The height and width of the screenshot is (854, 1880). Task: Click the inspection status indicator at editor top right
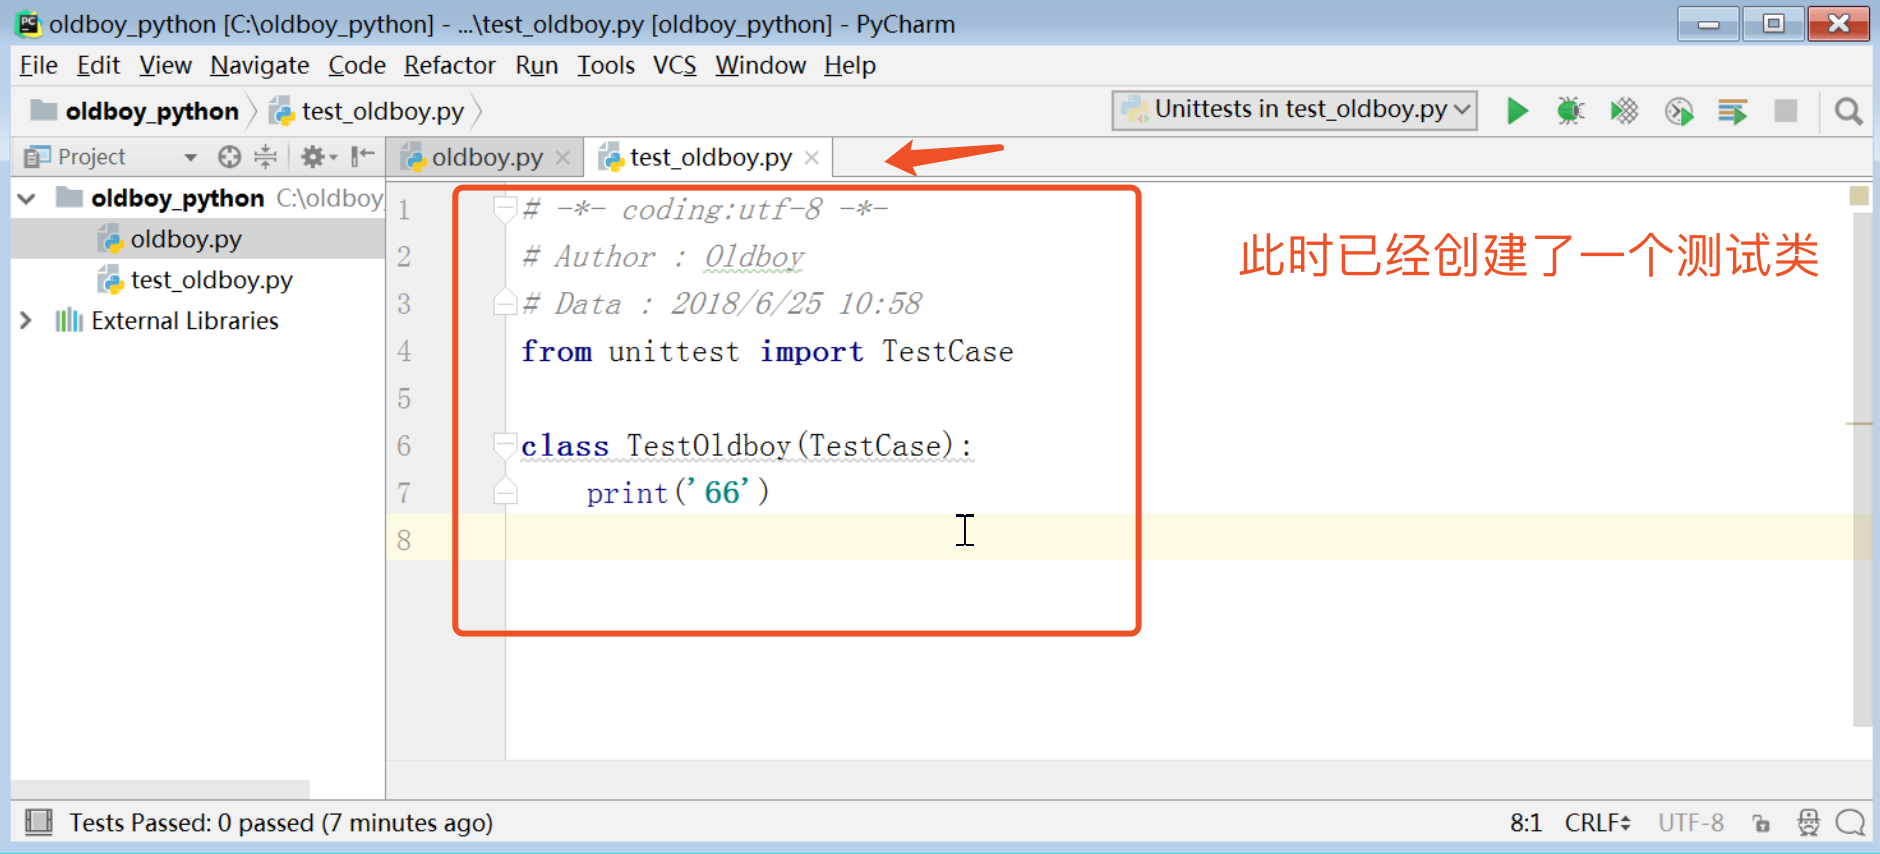pyautogui.click(x=1859, y=195)
